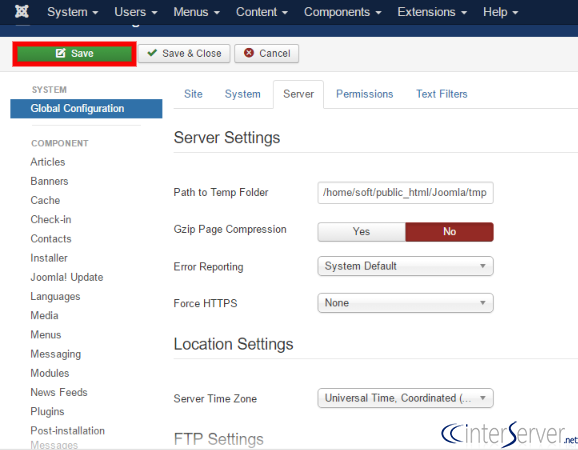578x450 pixels.
Task: Click the Server Settings heading
Action: pos(227,137)
